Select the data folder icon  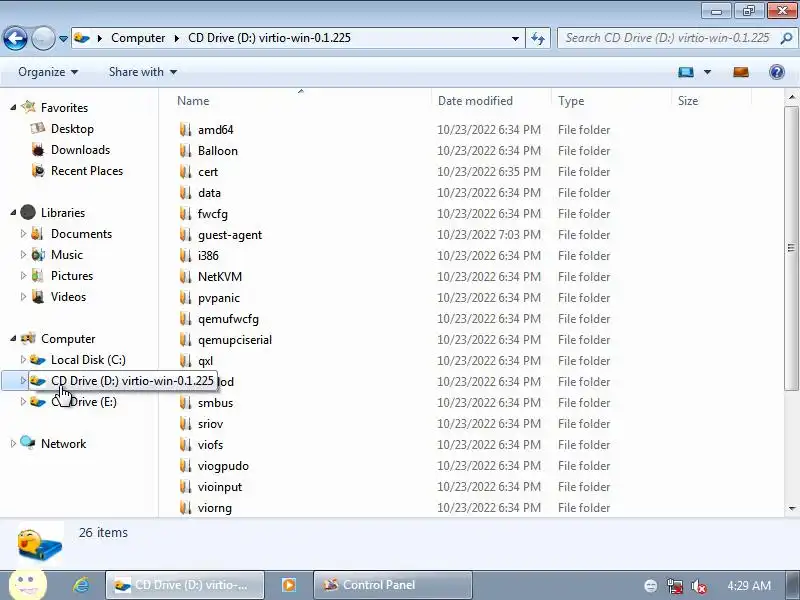point(186,192)
